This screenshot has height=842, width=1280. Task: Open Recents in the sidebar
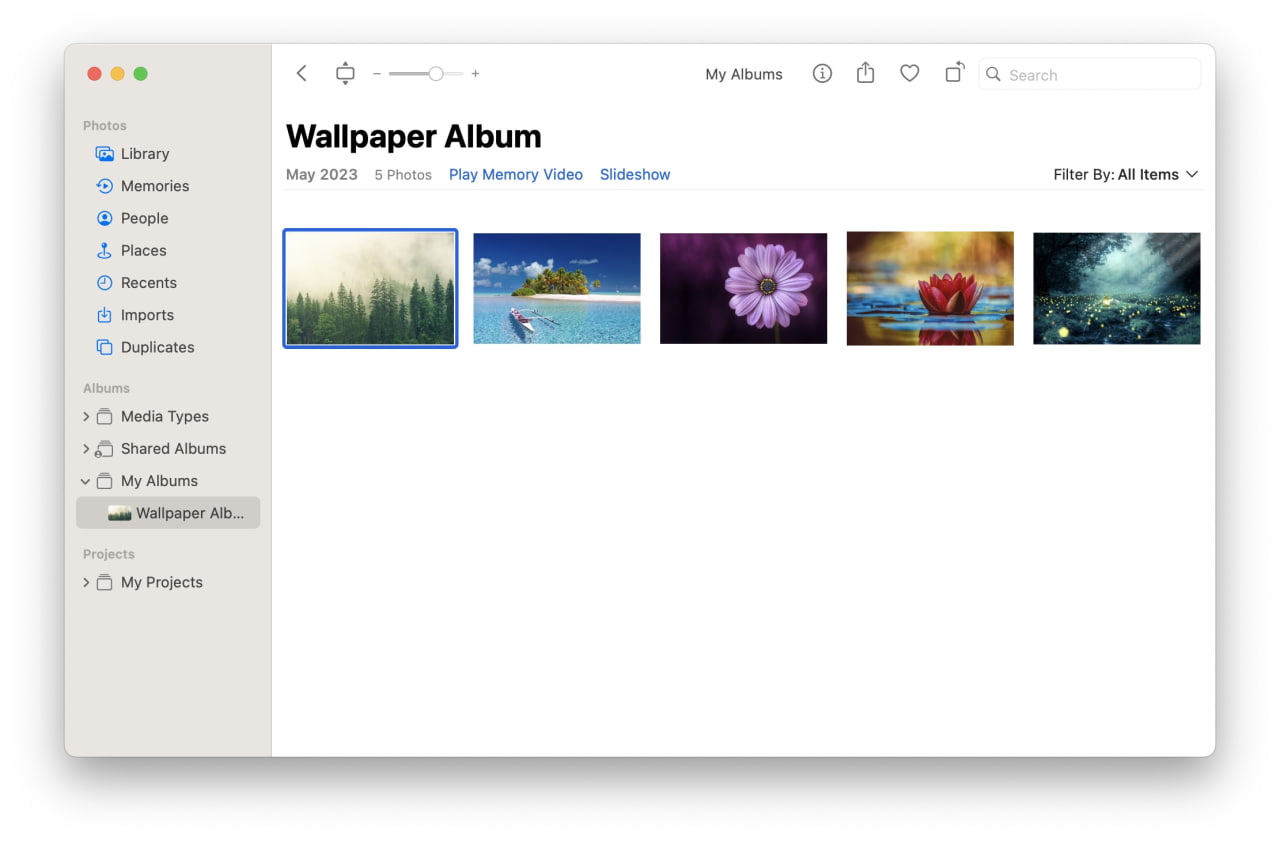pos(148,282)
